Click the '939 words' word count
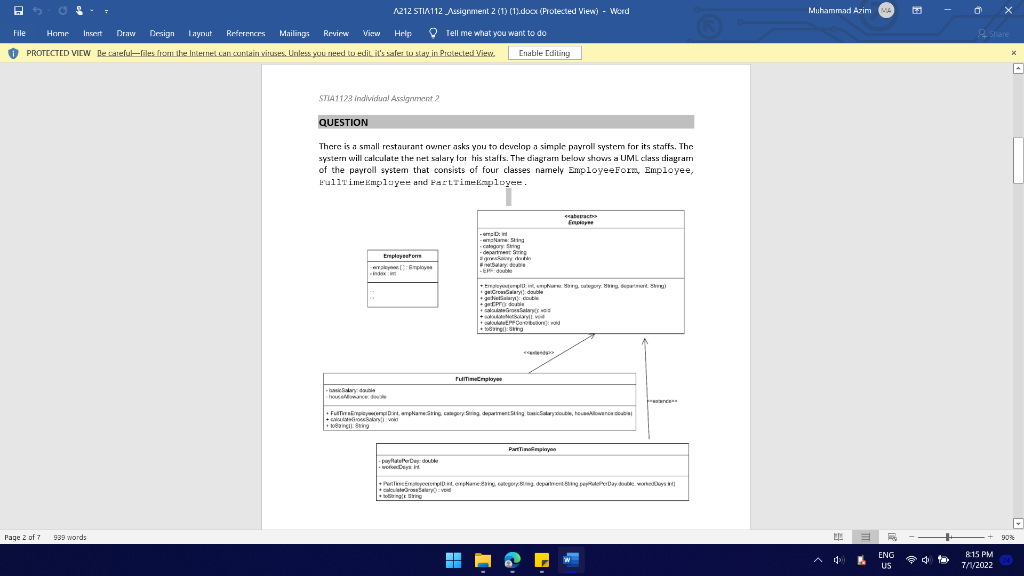Screen dimensions: 1024x576 (x=70, y=537)
